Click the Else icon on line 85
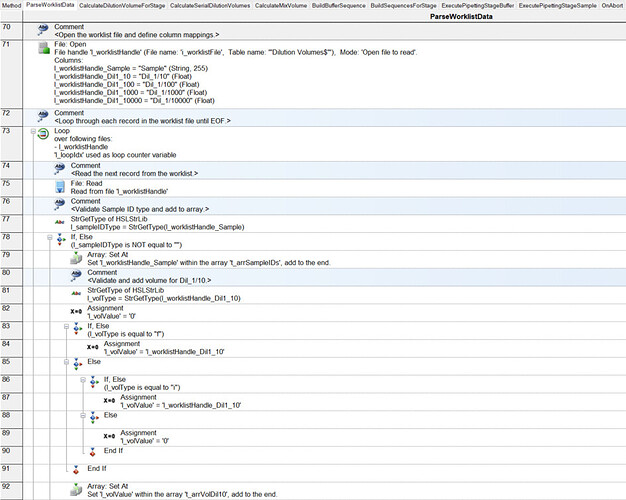 (77, 364)
